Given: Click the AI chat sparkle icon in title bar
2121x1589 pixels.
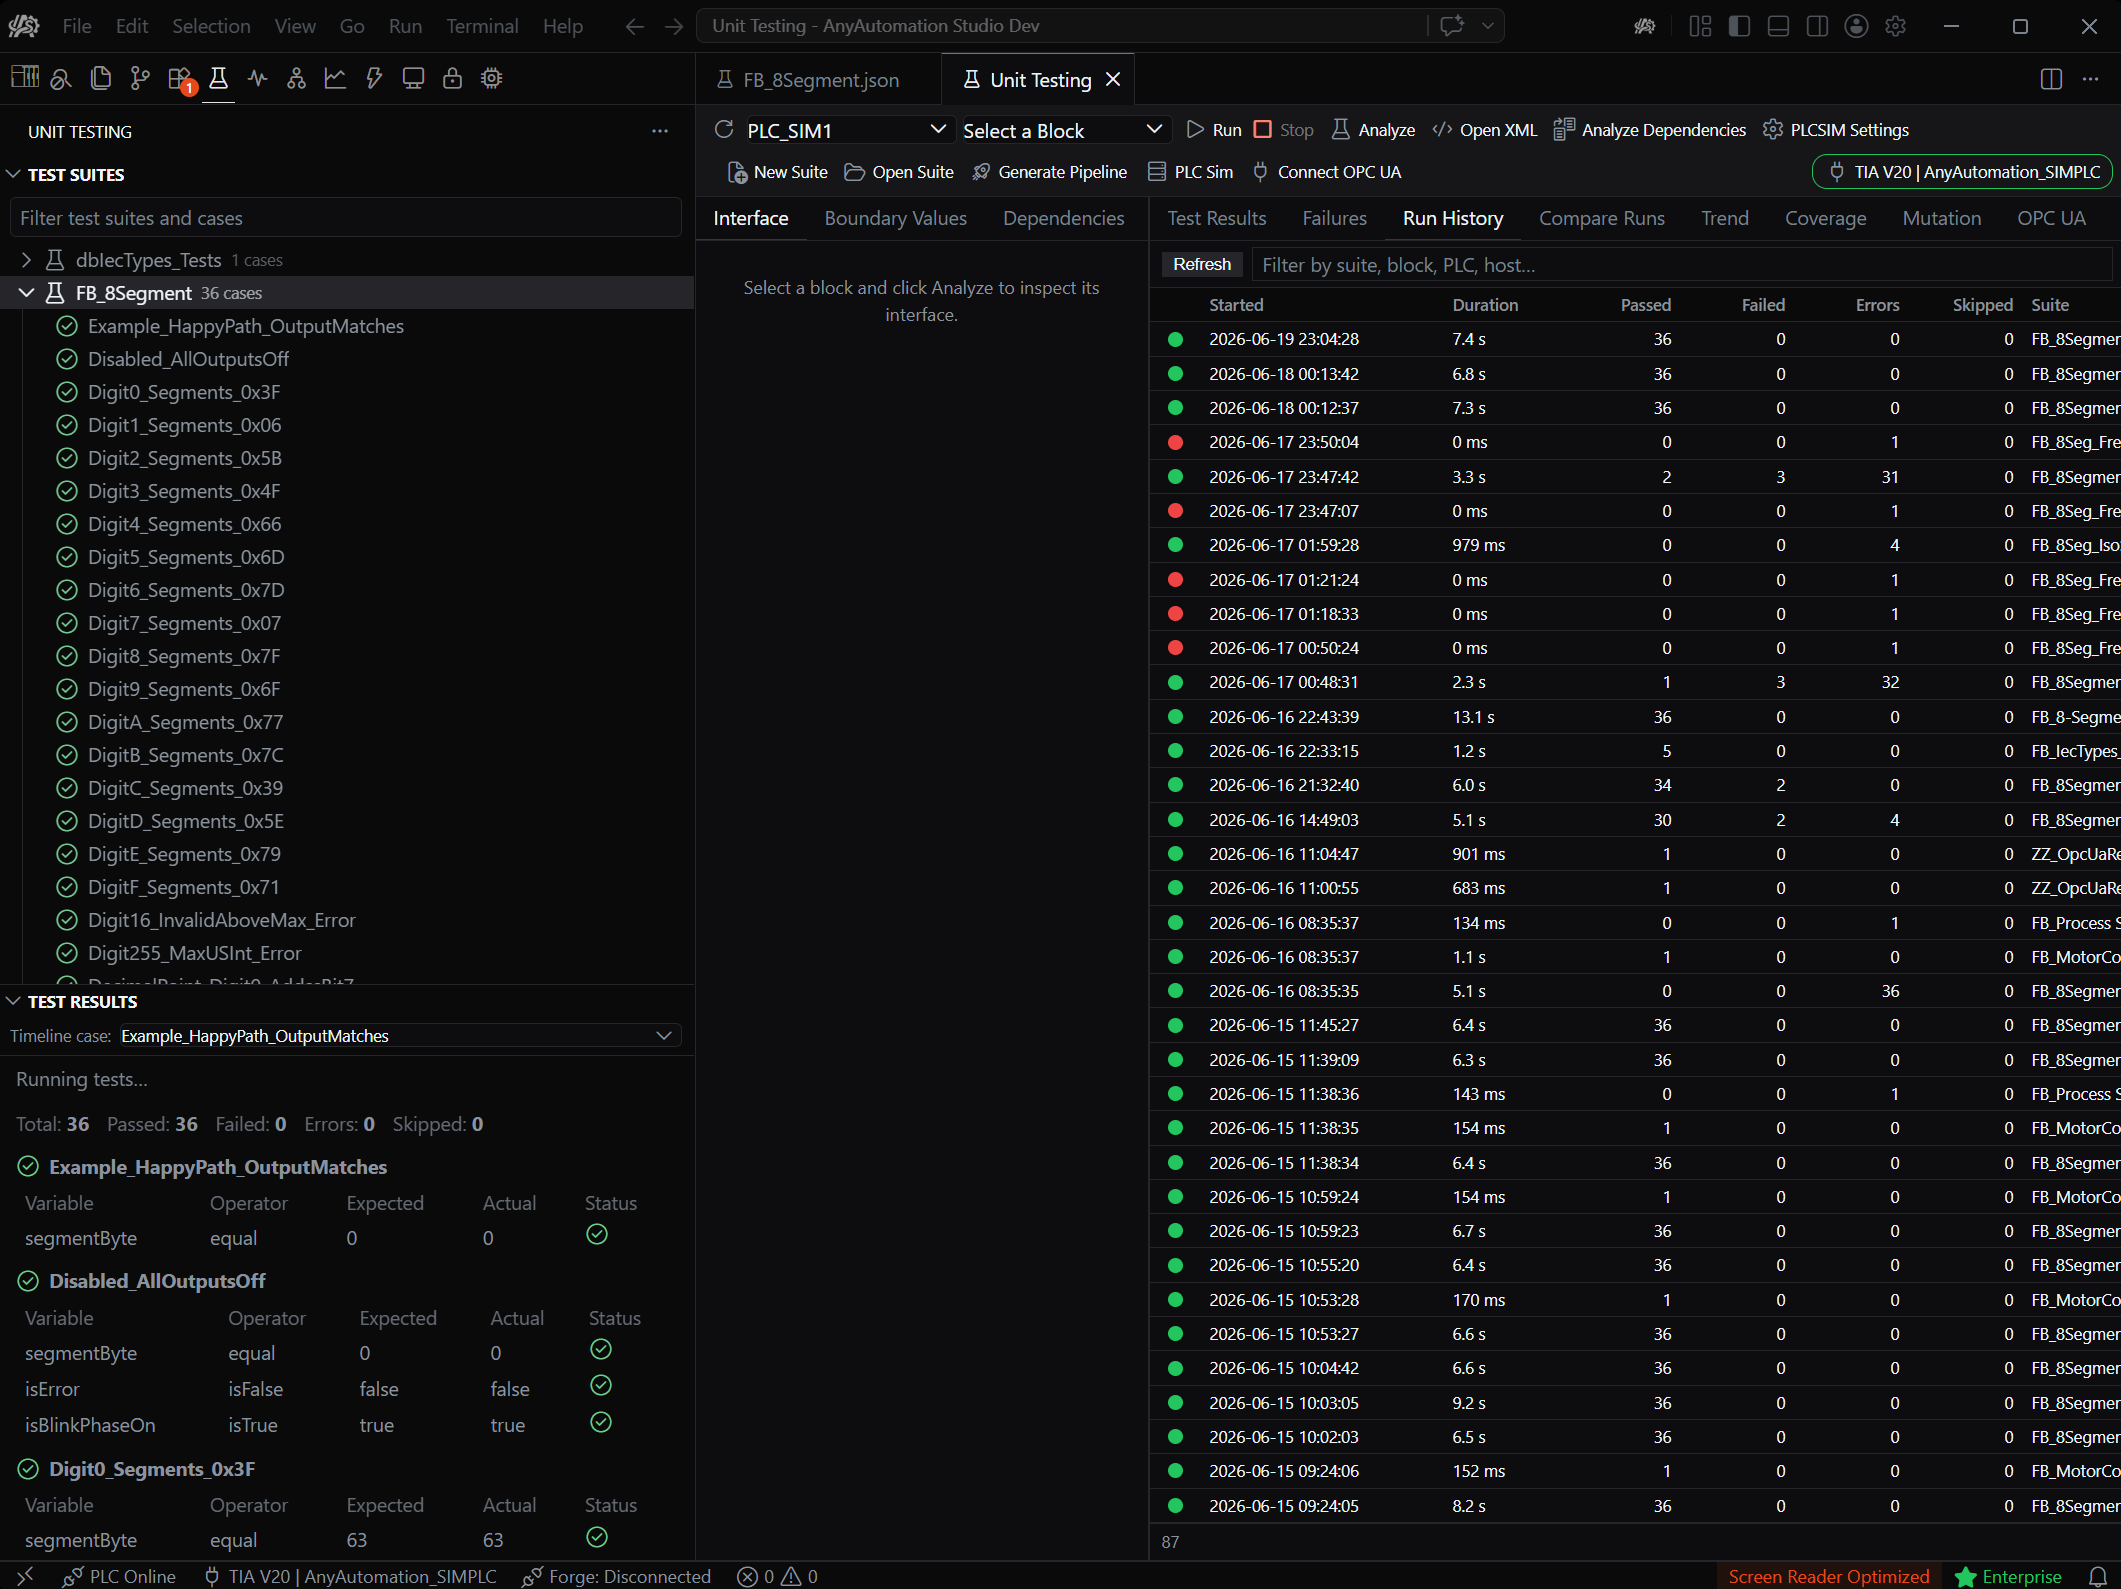Looking at the screenshot, I should [x=1452, y=26].
